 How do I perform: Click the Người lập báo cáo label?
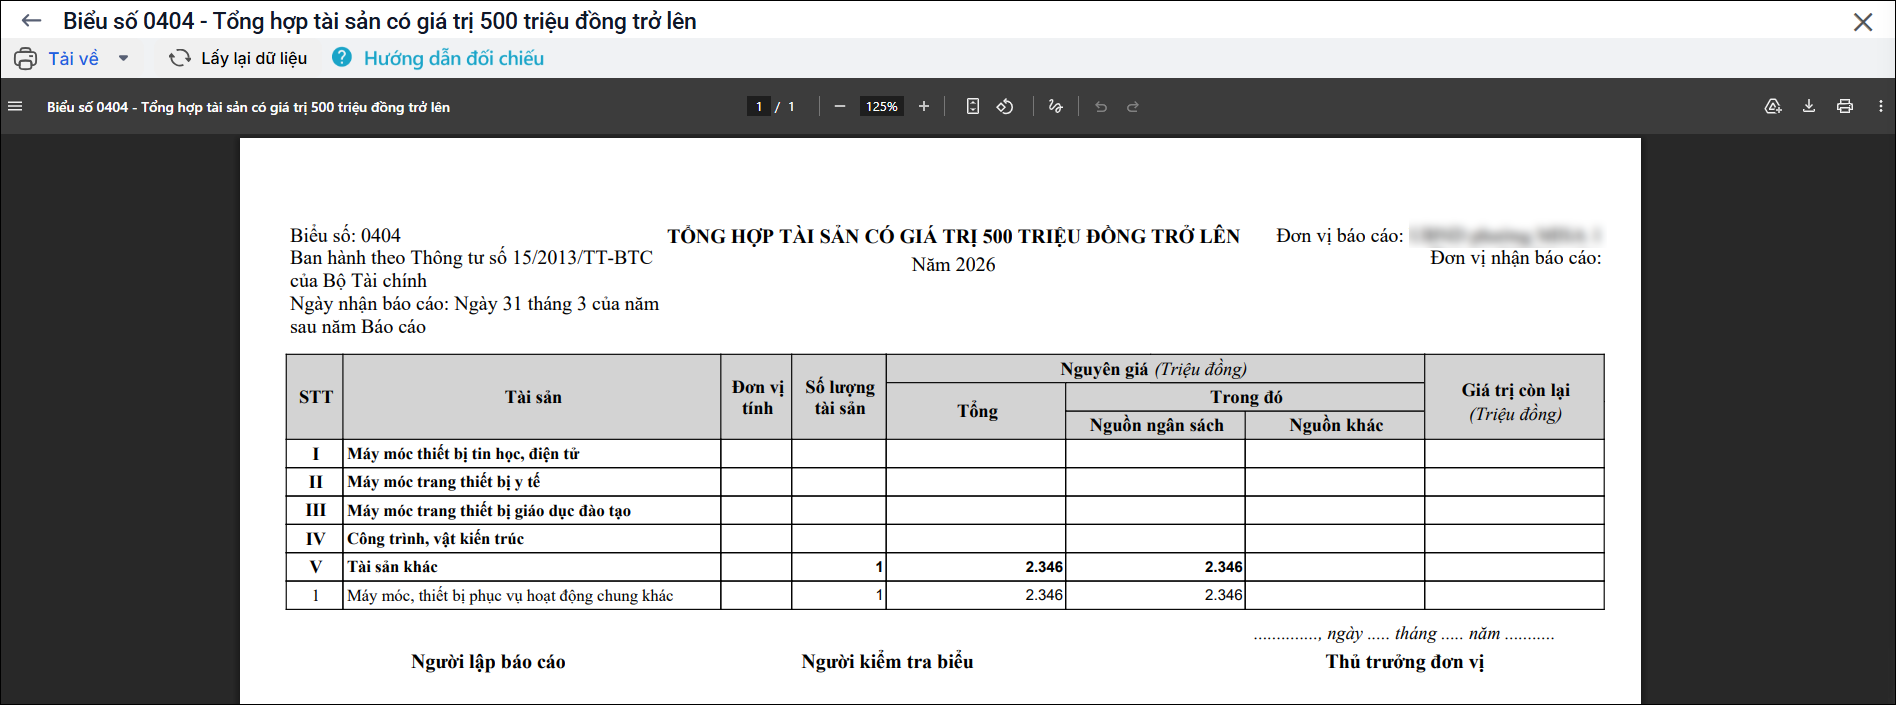click(488, 662)
